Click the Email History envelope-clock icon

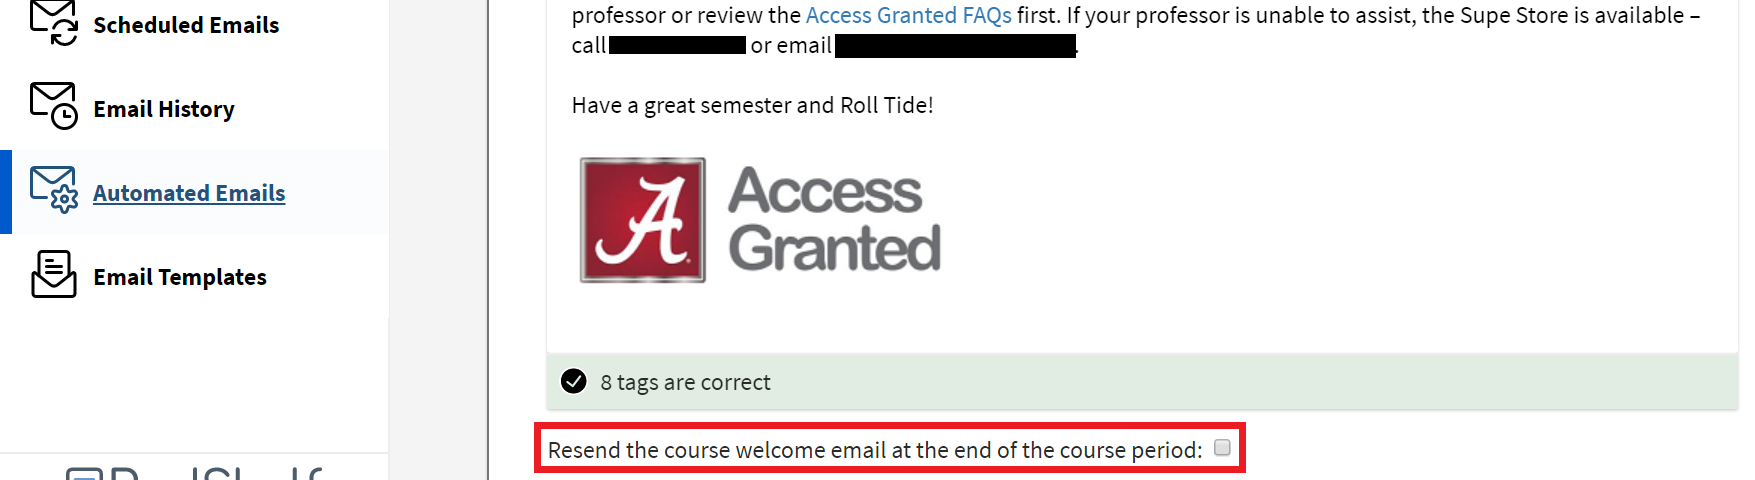pos(53,106)
